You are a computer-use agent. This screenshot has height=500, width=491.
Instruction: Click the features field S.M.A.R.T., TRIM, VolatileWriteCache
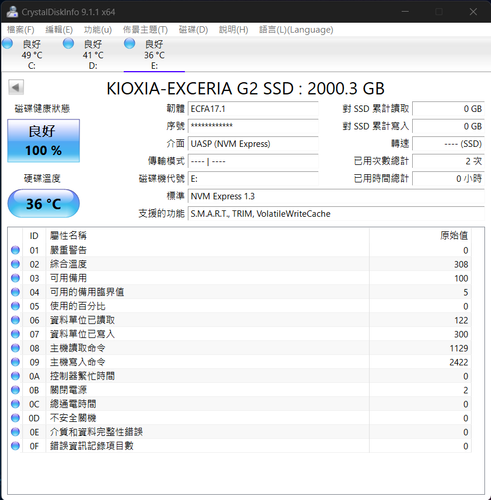tap(336, 214)
